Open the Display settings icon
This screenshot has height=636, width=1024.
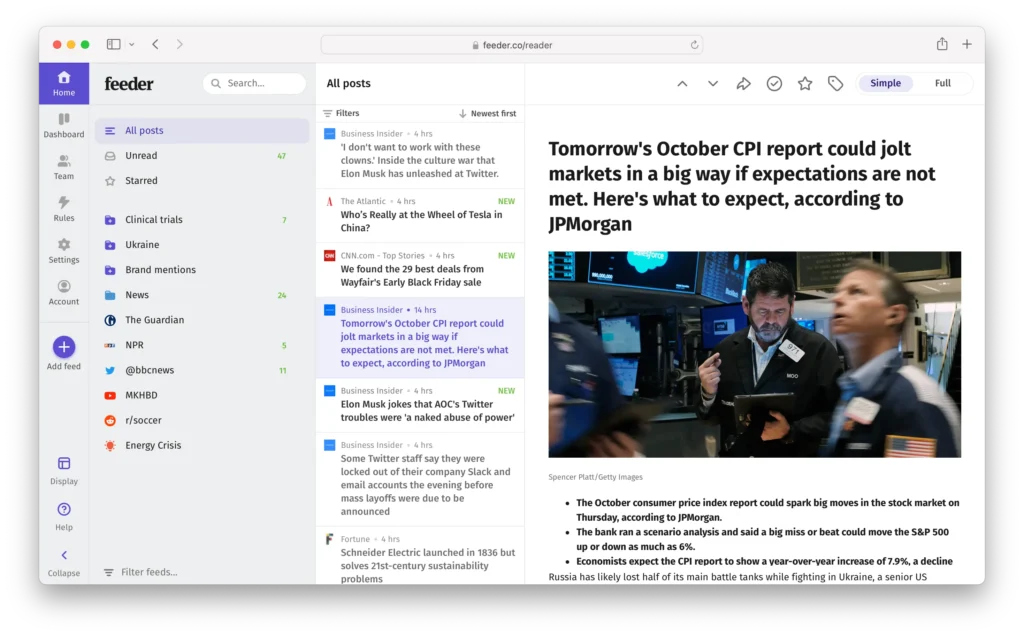coord(64,464)
